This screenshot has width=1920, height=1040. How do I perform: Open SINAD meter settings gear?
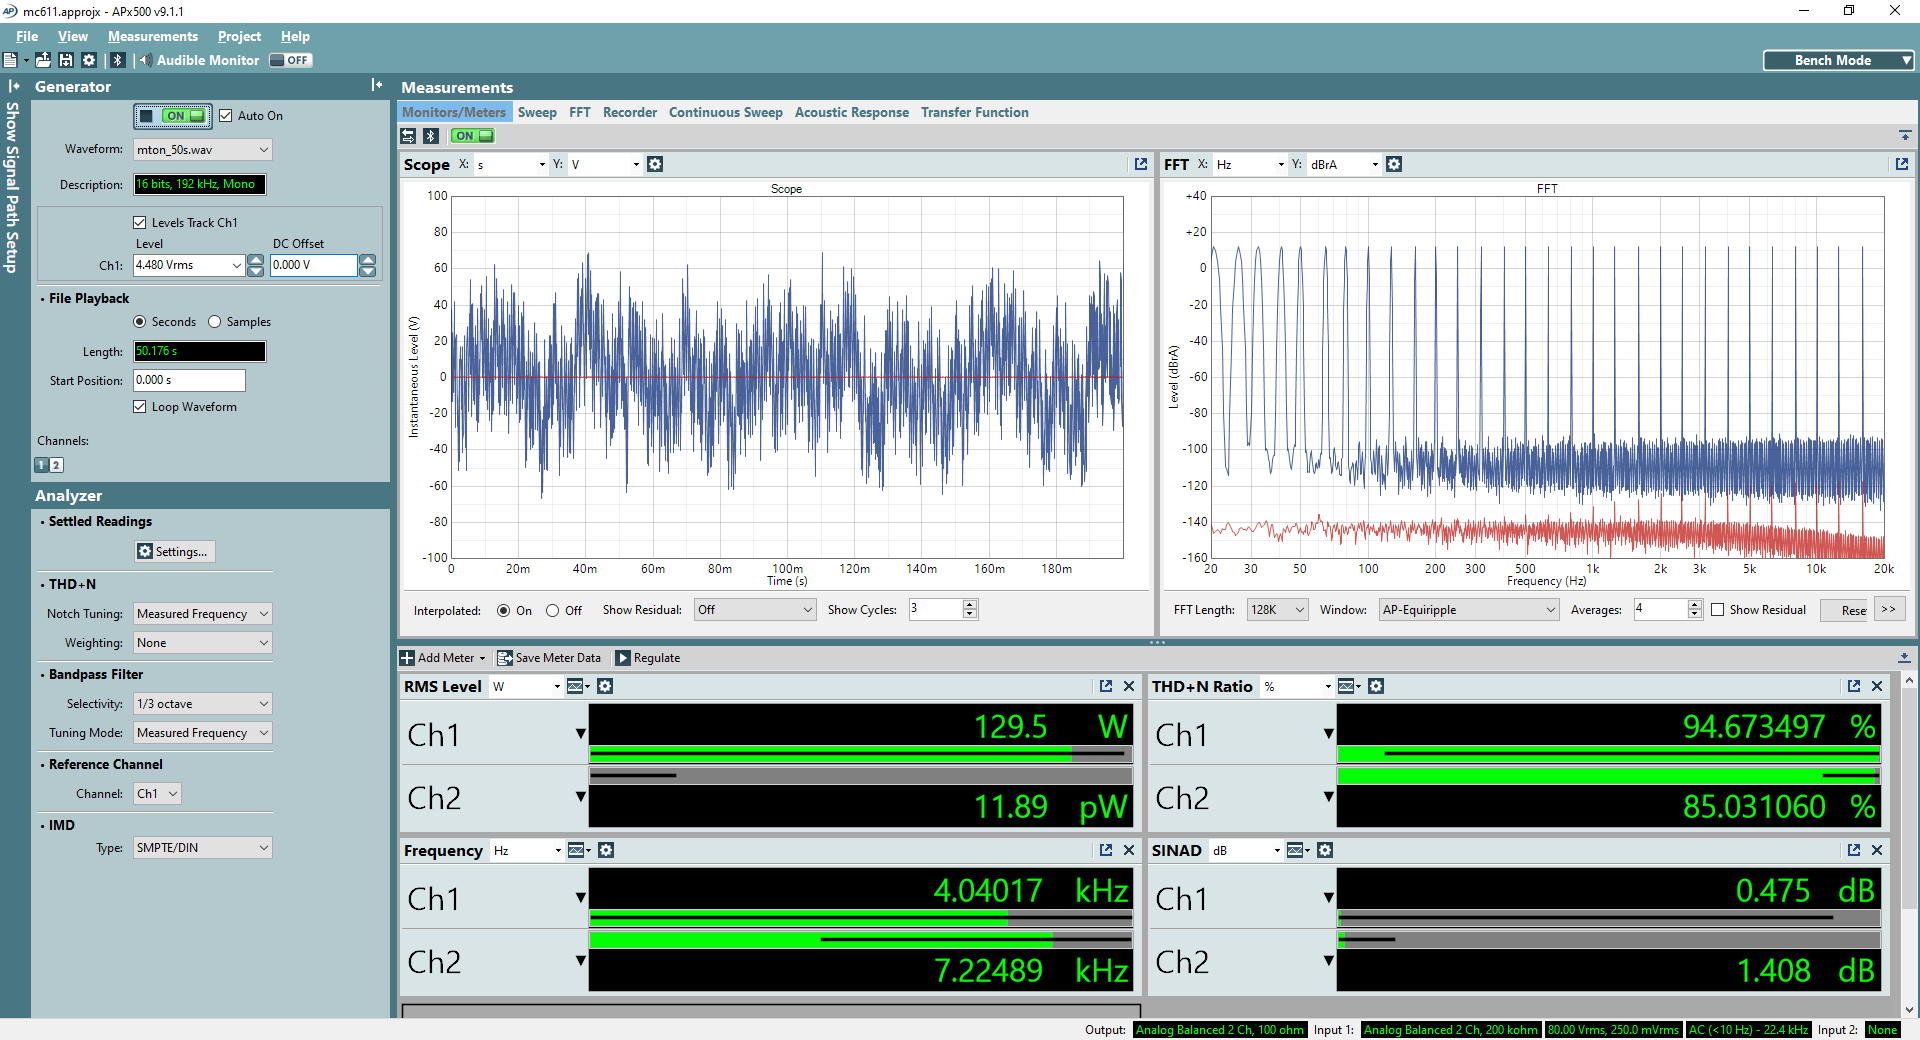click(x=1325, y=850)
